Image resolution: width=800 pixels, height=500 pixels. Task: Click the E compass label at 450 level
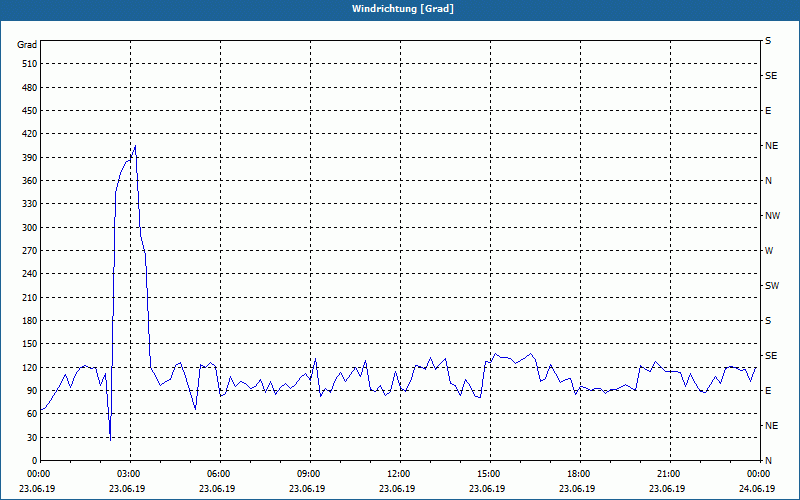[x=768, y=111]
